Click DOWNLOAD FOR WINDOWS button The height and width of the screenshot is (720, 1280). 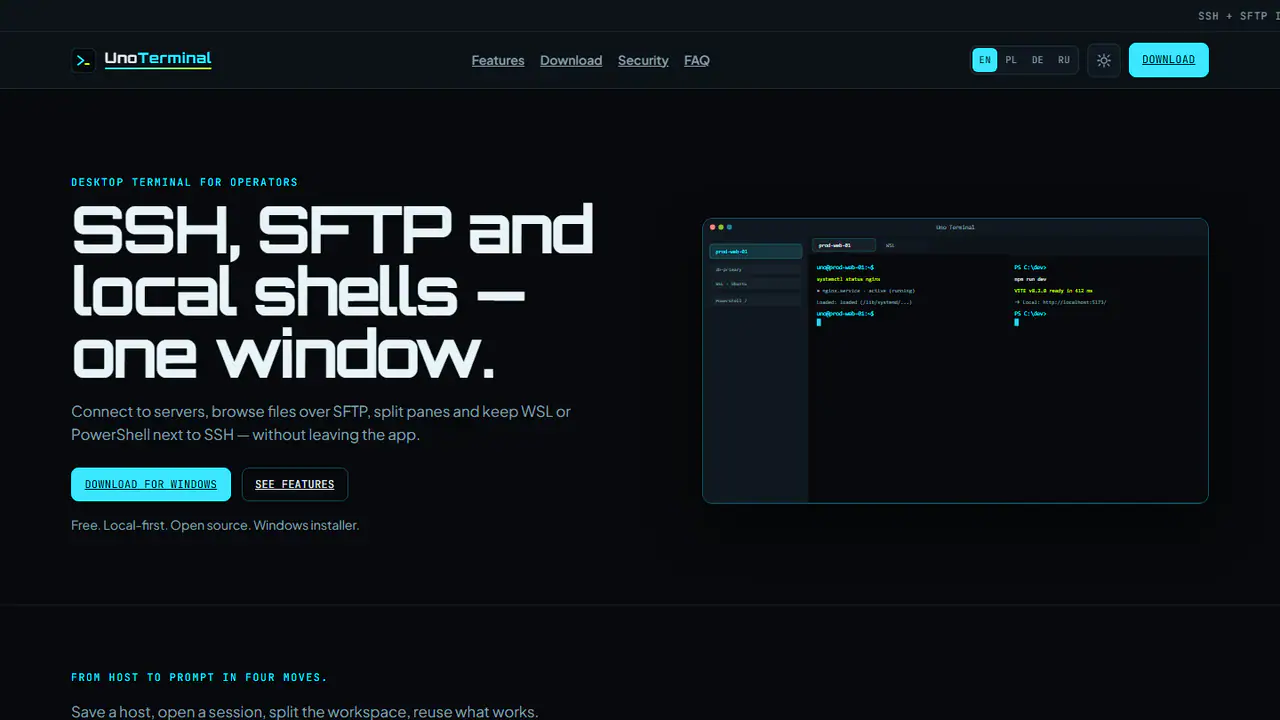(x=151, y=484)
